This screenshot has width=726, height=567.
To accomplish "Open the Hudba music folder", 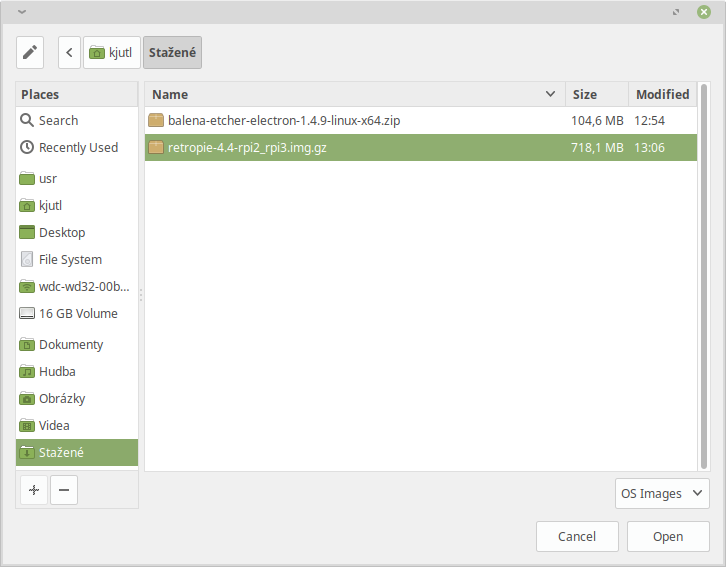I will click(77, 372).
